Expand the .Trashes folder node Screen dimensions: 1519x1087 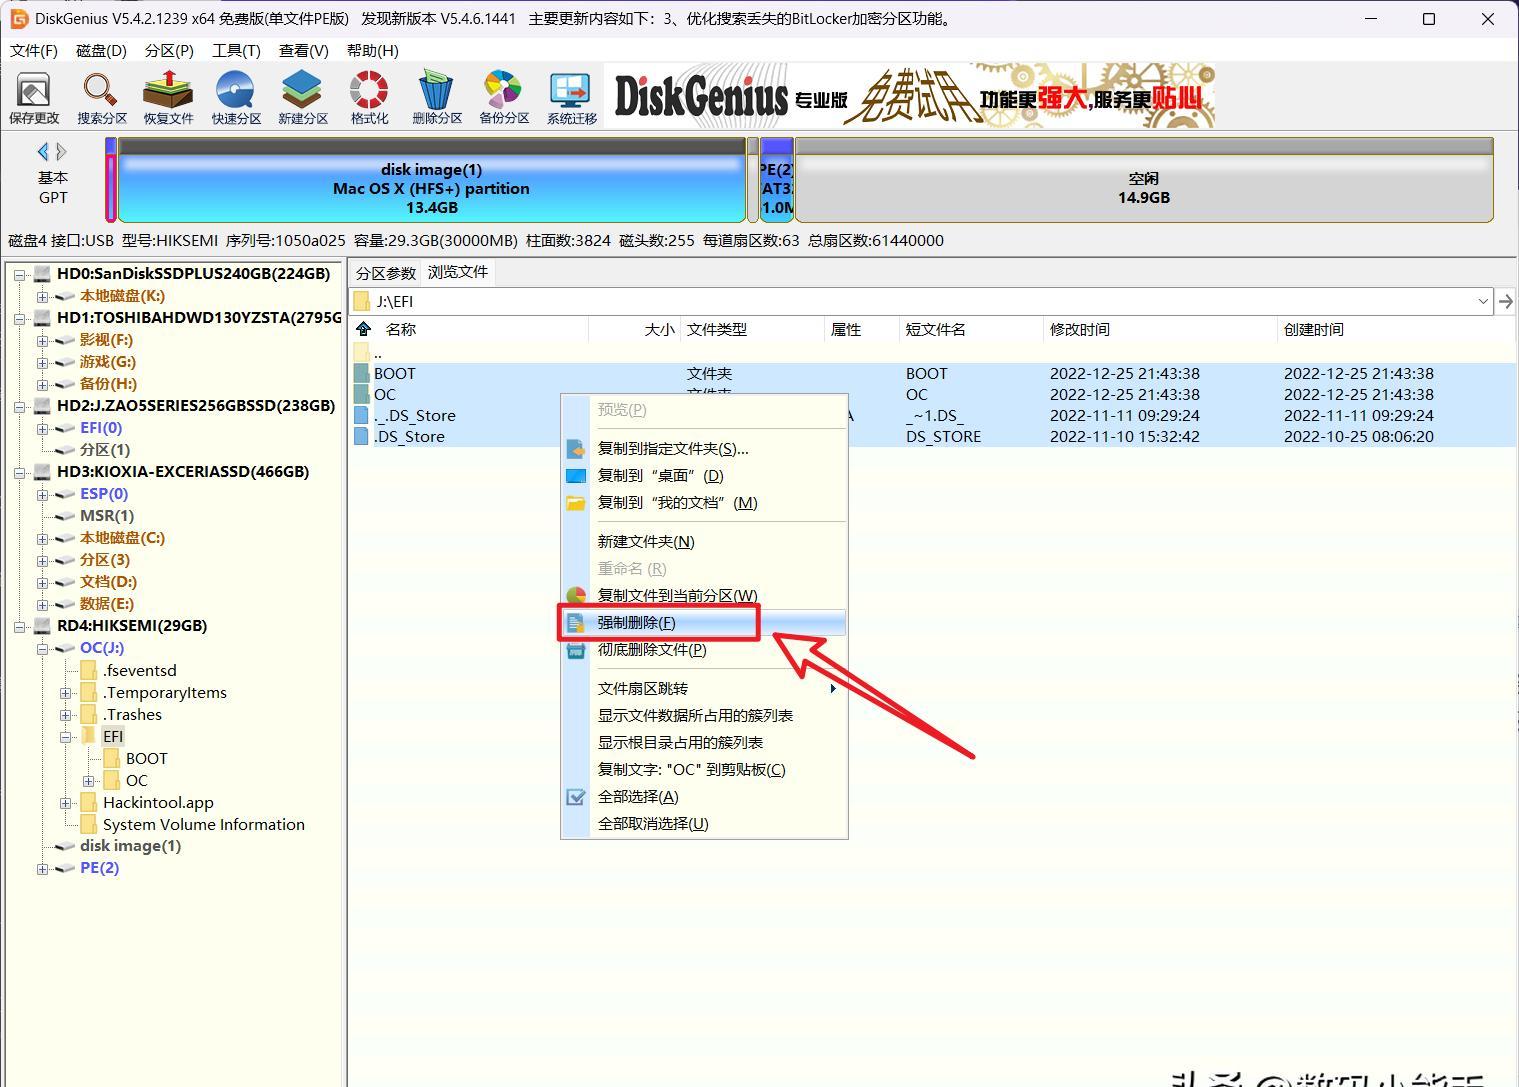coord(66,714)
